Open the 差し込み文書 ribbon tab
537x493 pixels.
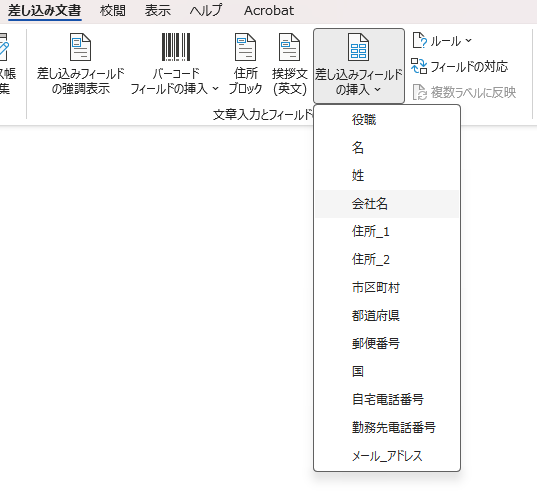click(45, 11)
